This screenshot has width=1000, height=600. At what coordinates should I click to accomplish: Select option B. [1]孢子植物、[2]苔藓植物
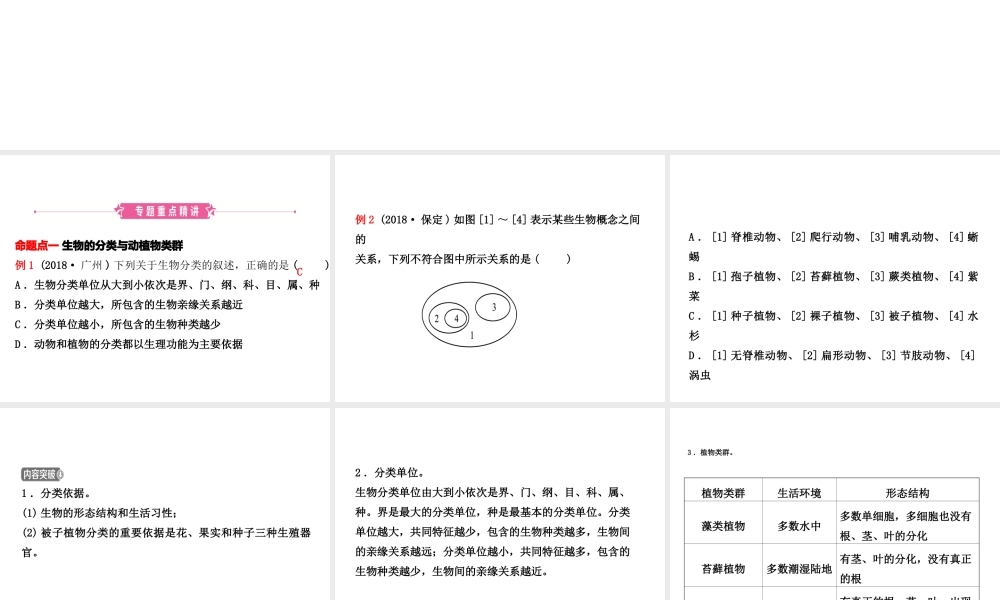click(x=833, y=286)
